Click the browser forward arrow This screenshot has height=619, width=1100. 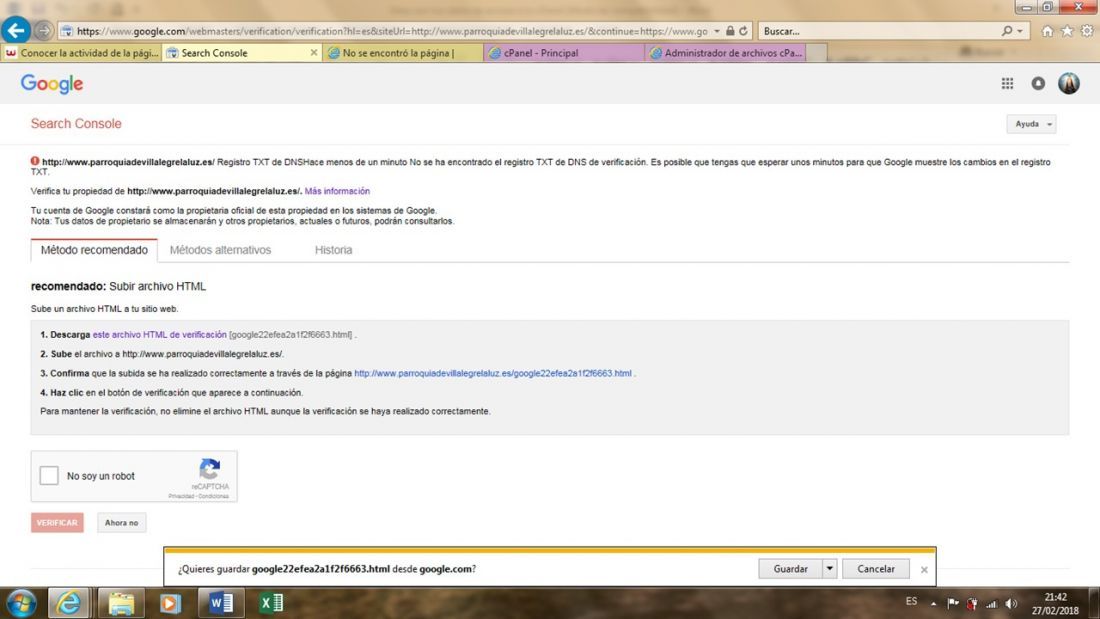coord(43,31)
